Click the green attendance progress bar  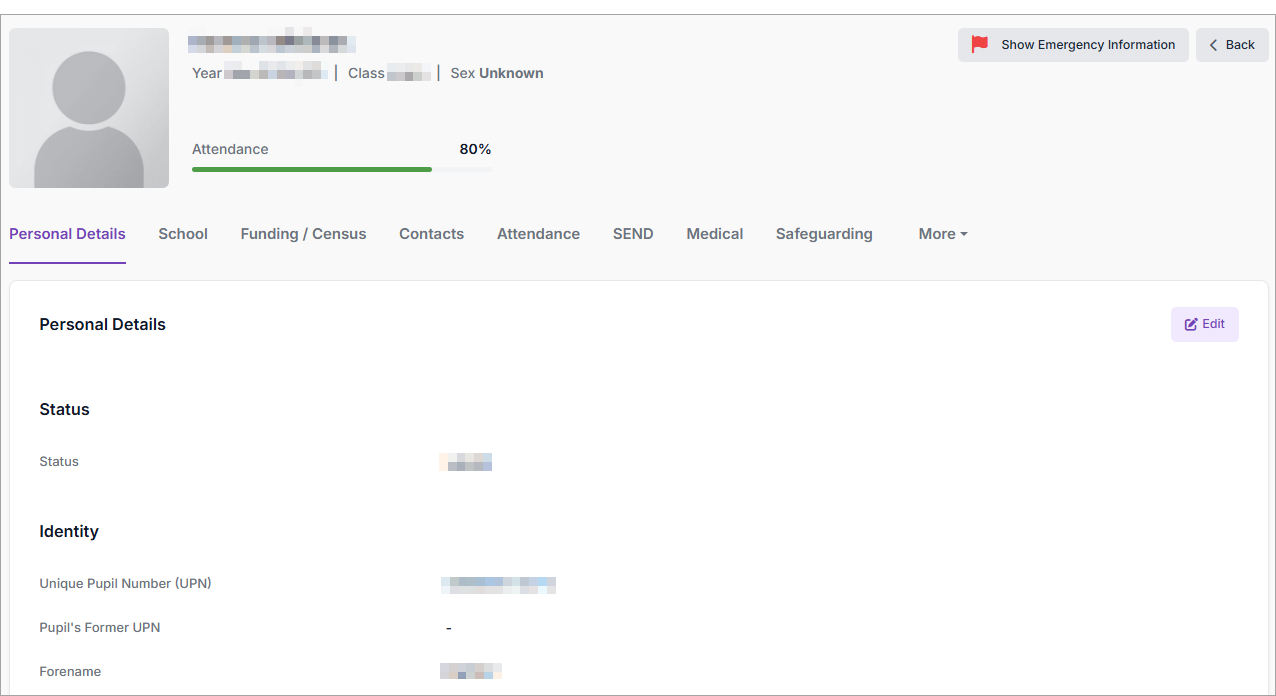[312, 169]
